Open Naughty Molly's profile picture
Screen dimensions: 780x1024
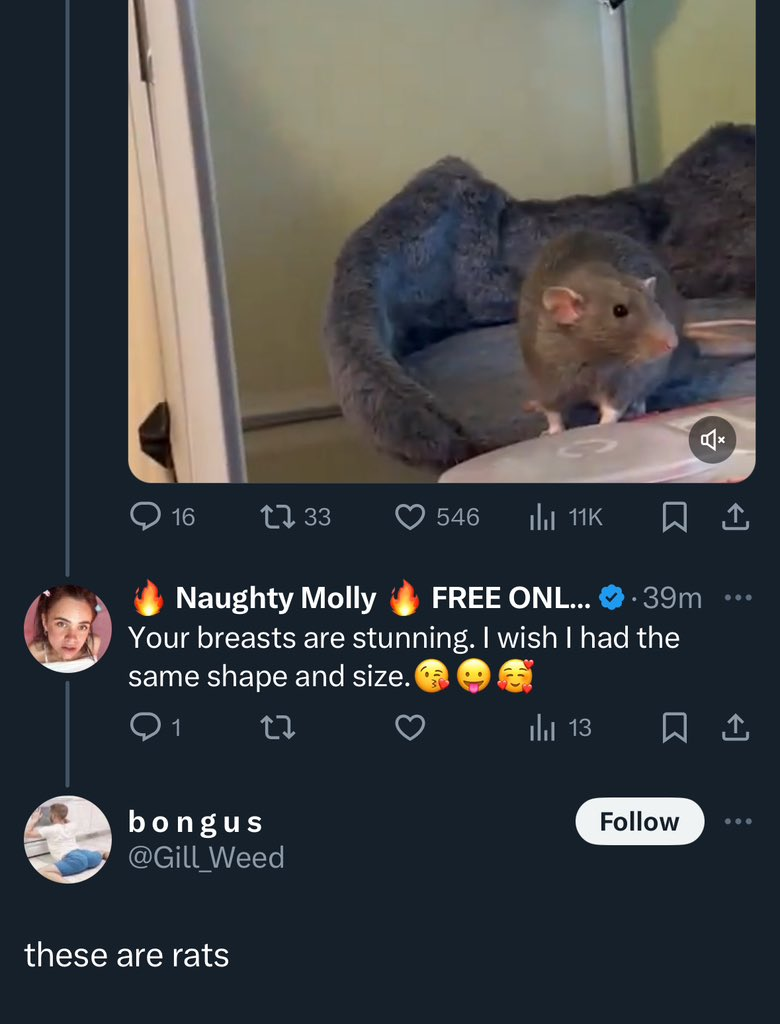[67, 628]
